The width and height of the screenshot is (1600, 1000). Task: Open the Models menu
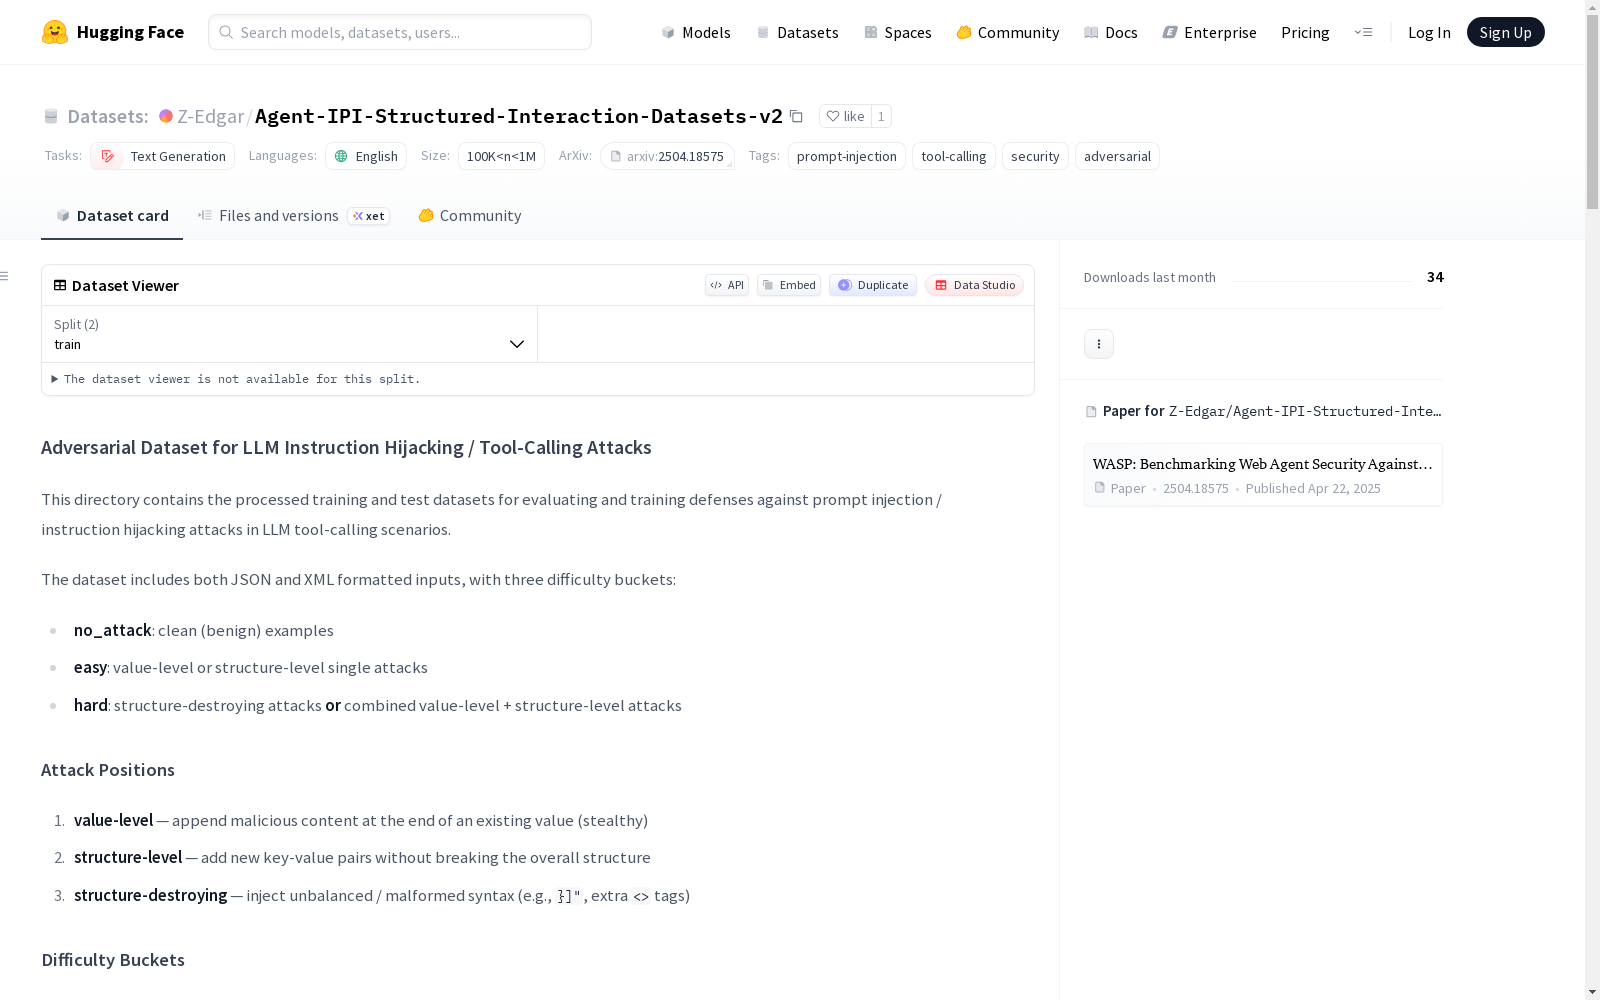pyautogui.click(x=696, y=32)
